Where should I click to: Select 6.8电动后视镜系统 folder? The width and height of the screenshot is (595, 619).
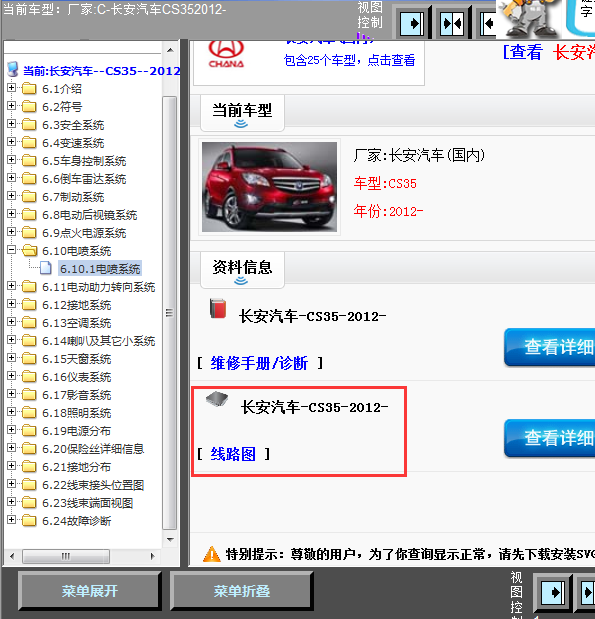[x=90, y=215]
